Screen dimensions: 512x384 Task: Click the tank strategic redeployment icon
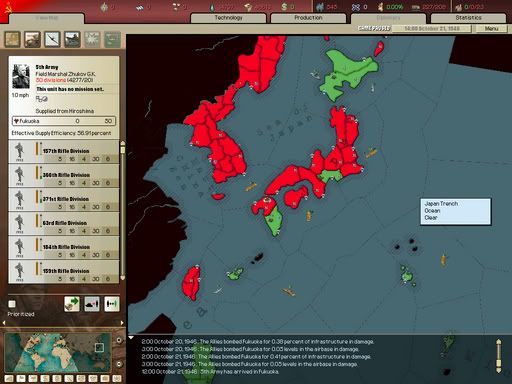(92, 304)
